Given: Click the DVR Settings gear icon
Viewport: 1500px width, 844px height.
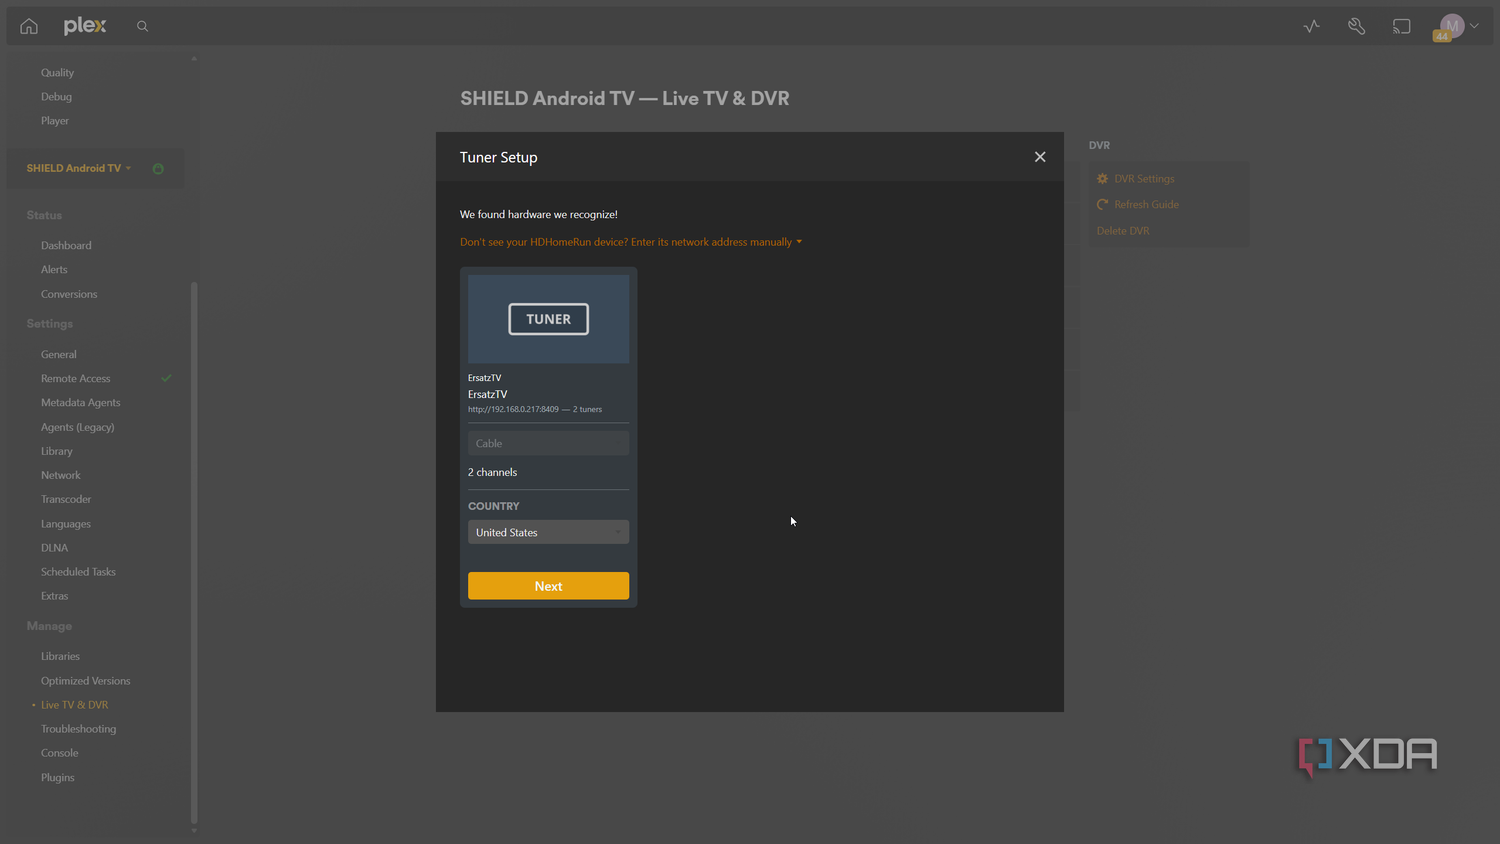Looking at the screenshot, I should 1103,179.
